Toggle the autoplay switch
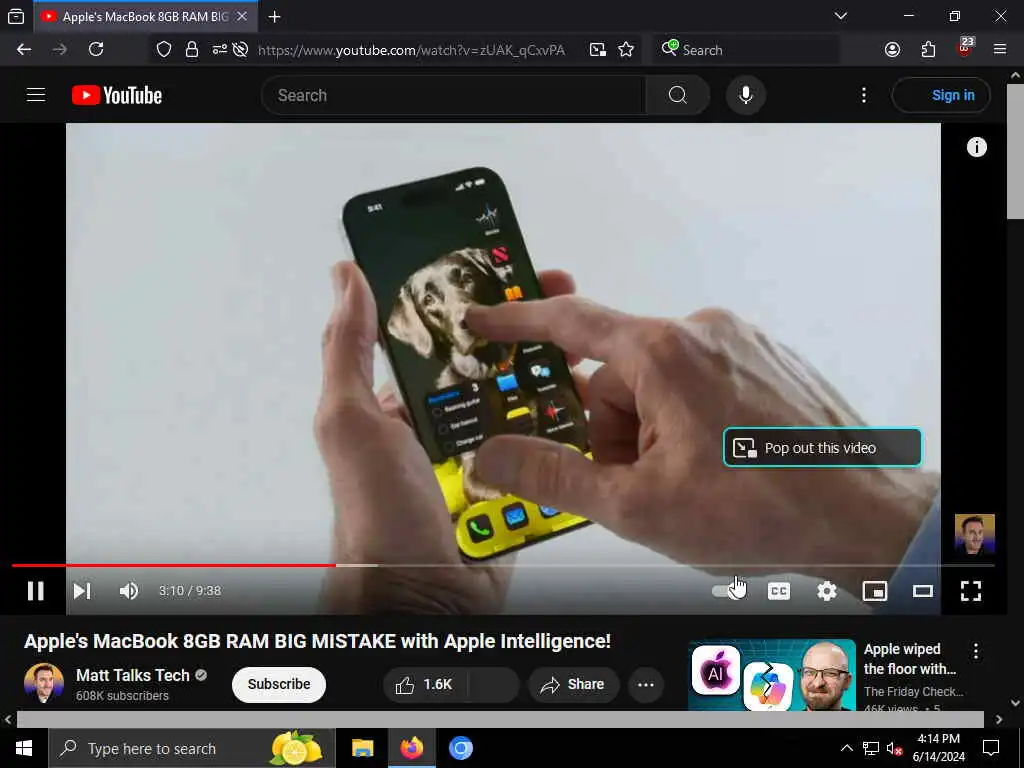 (727, 591)
